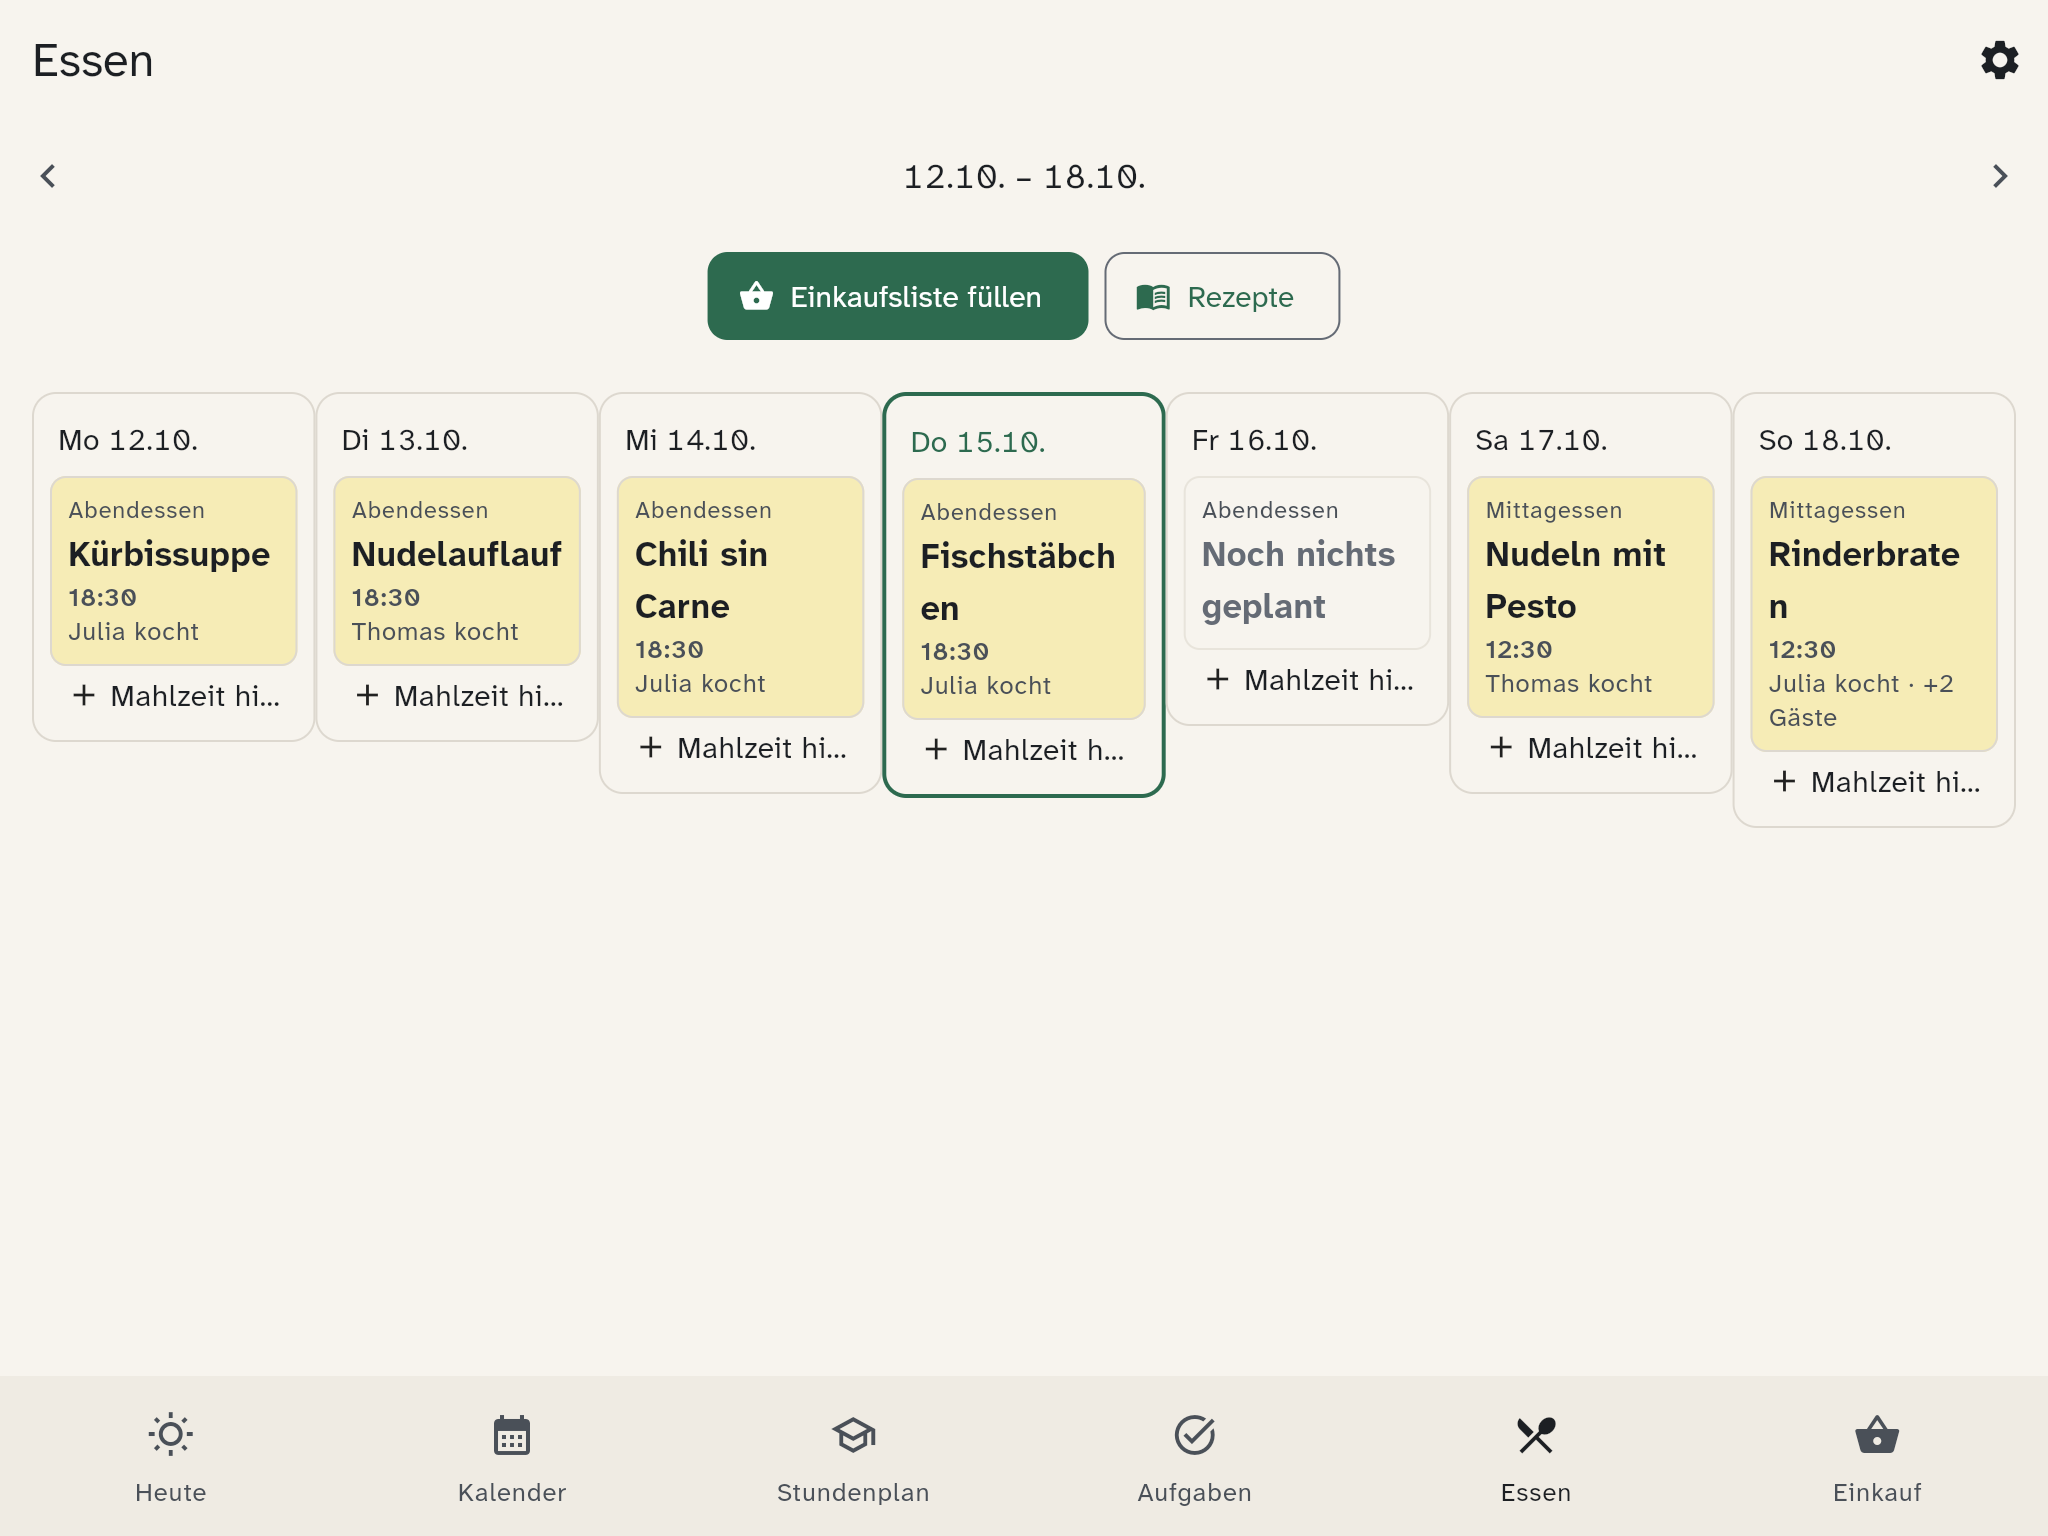
Task: Add a meal to Monday 12.10.
Action: tap(174, 696)
